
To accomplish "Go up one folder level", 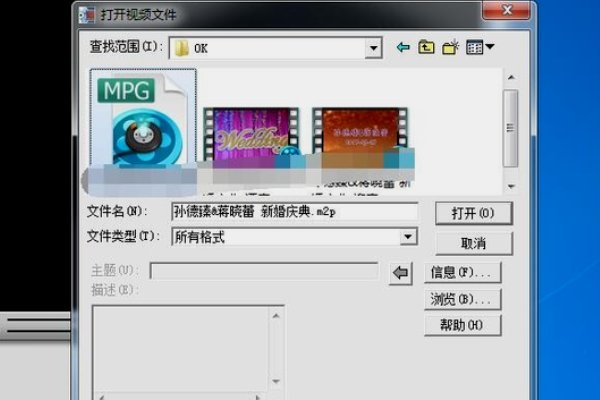I will [x=426, y=47].
